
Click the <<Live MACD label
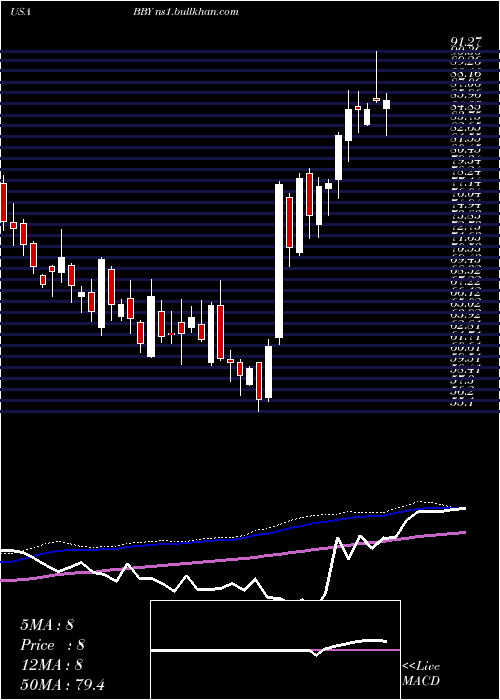pyautogui.click(x=421, y=674)
